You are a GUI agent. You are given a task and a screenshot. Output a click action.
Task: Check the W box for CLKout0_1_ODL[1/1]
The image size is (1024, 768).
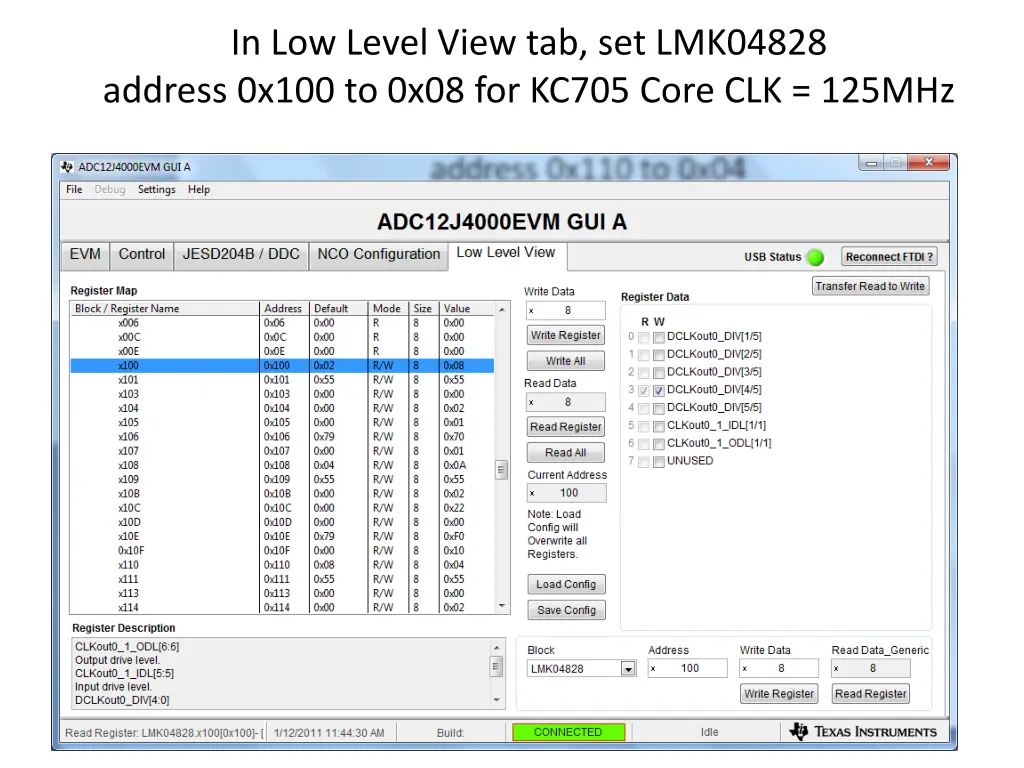point(658,444)
